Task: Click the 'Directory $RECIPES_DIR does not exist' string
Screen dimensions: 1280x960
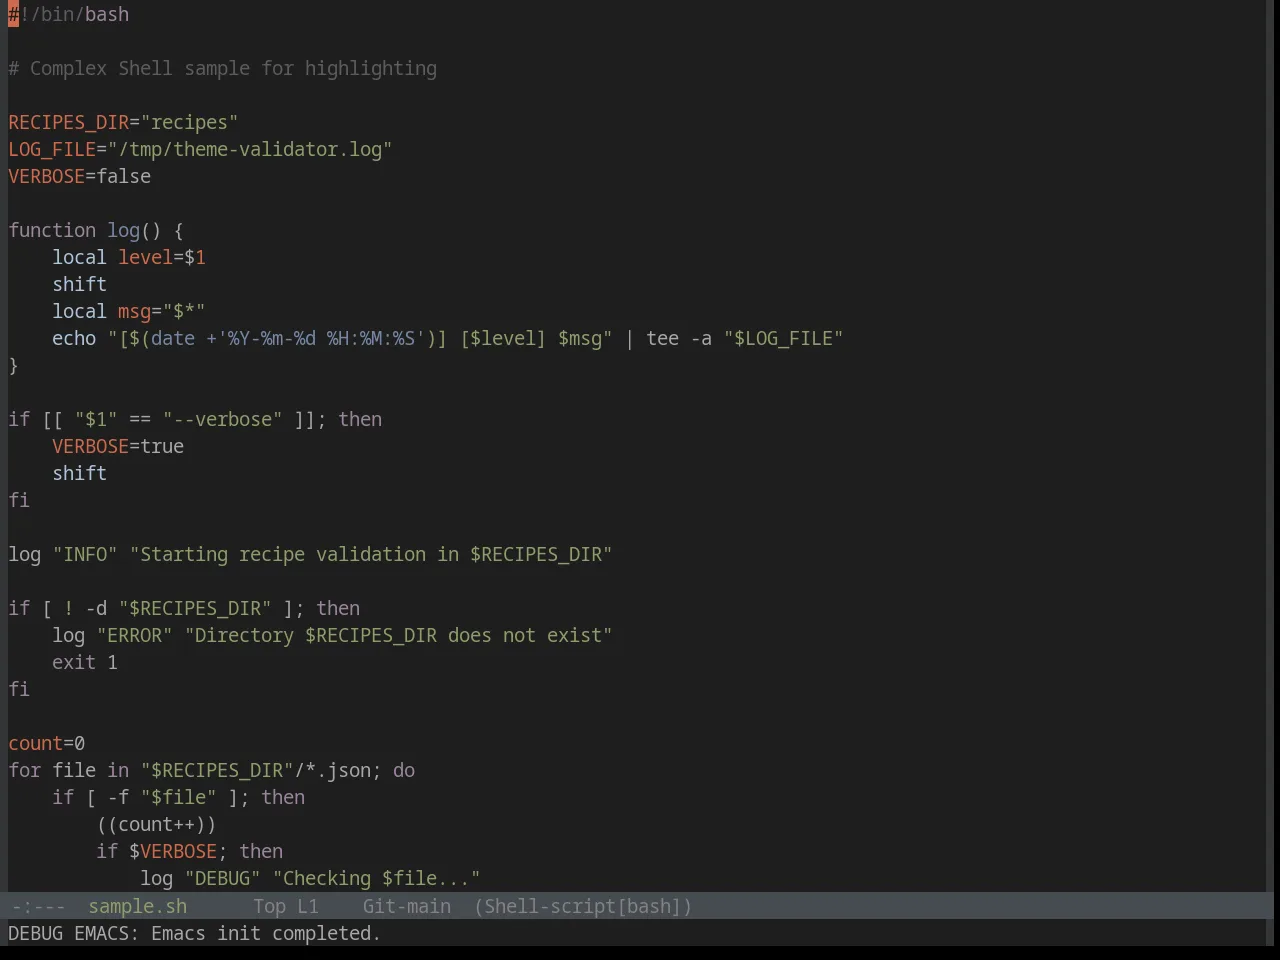Action: [398, 635]
